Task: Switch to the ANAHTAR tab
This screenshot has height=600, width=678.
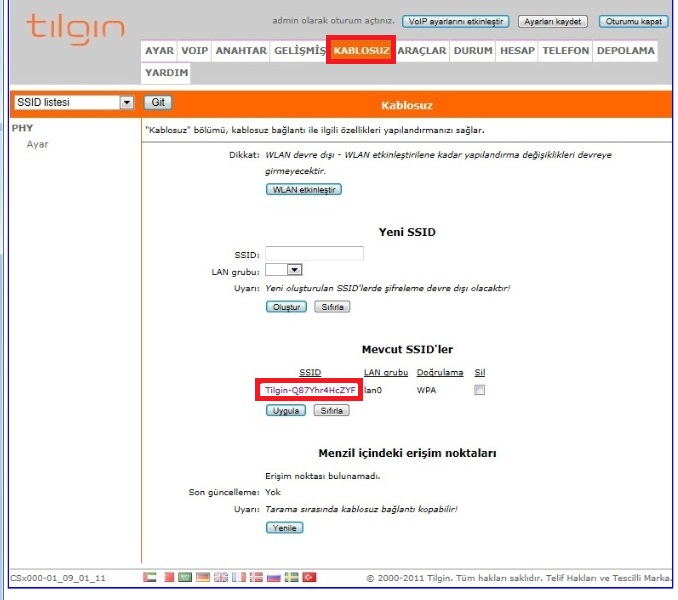Action: point(241,51)
